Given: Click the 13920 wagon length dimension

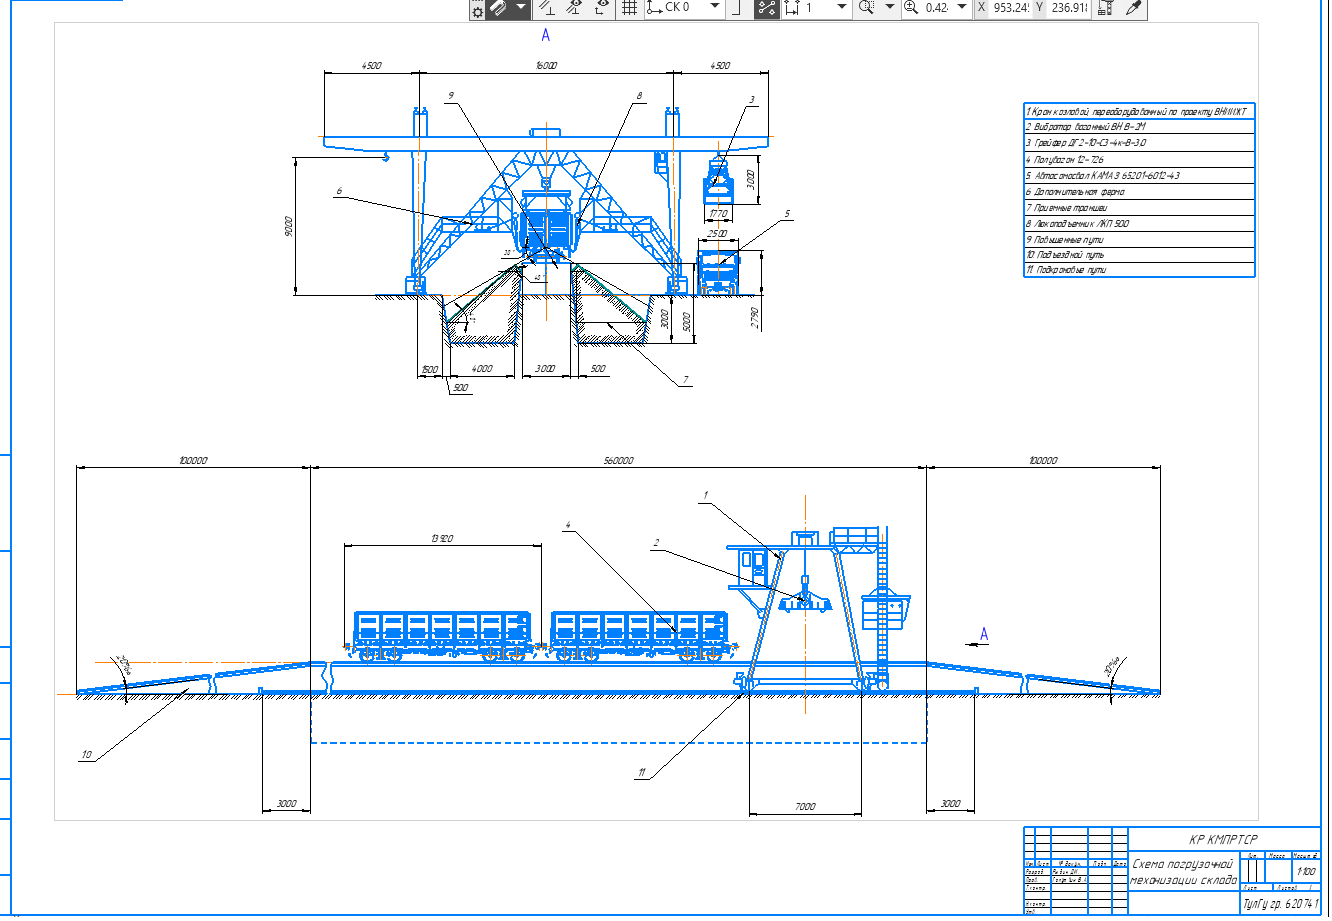Looking at the screenshot, I should [x=442, y=539].
